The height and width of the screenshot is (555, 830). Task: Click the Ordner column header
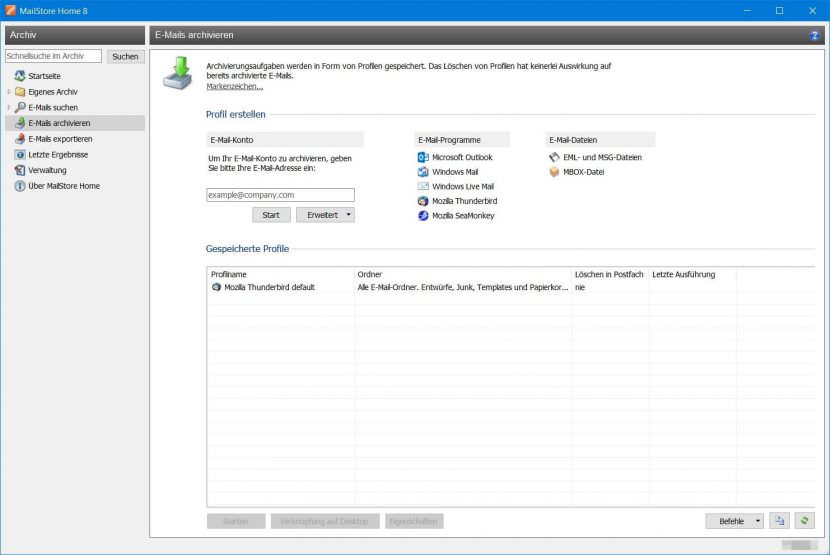[369, 274]
